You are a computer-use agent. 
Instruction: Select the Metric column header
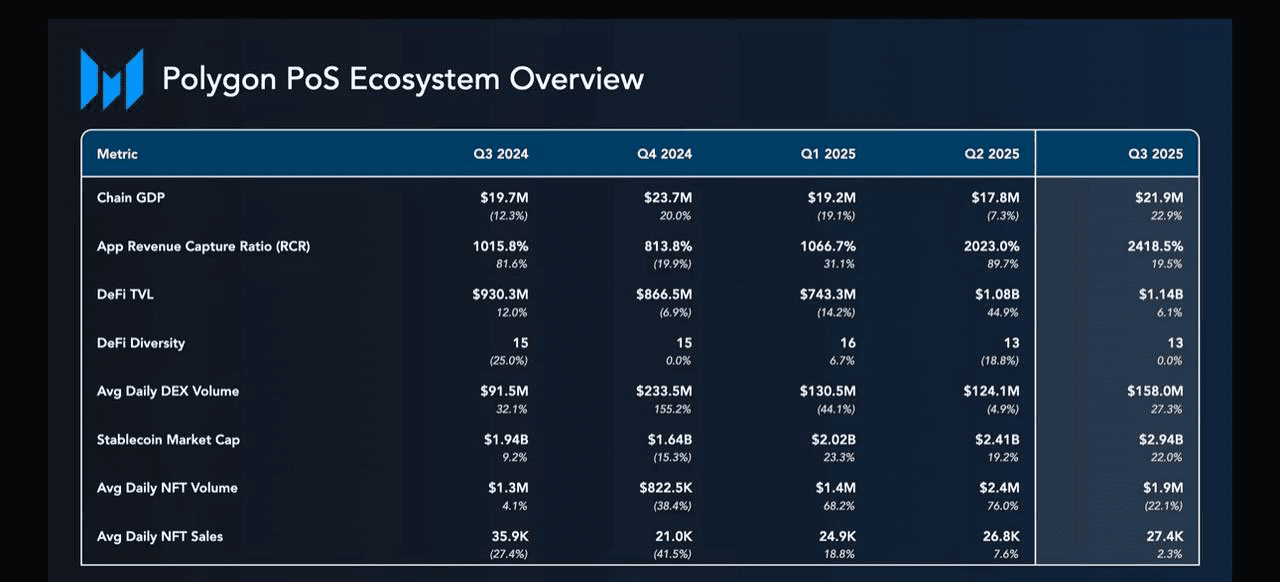(117, 154)
